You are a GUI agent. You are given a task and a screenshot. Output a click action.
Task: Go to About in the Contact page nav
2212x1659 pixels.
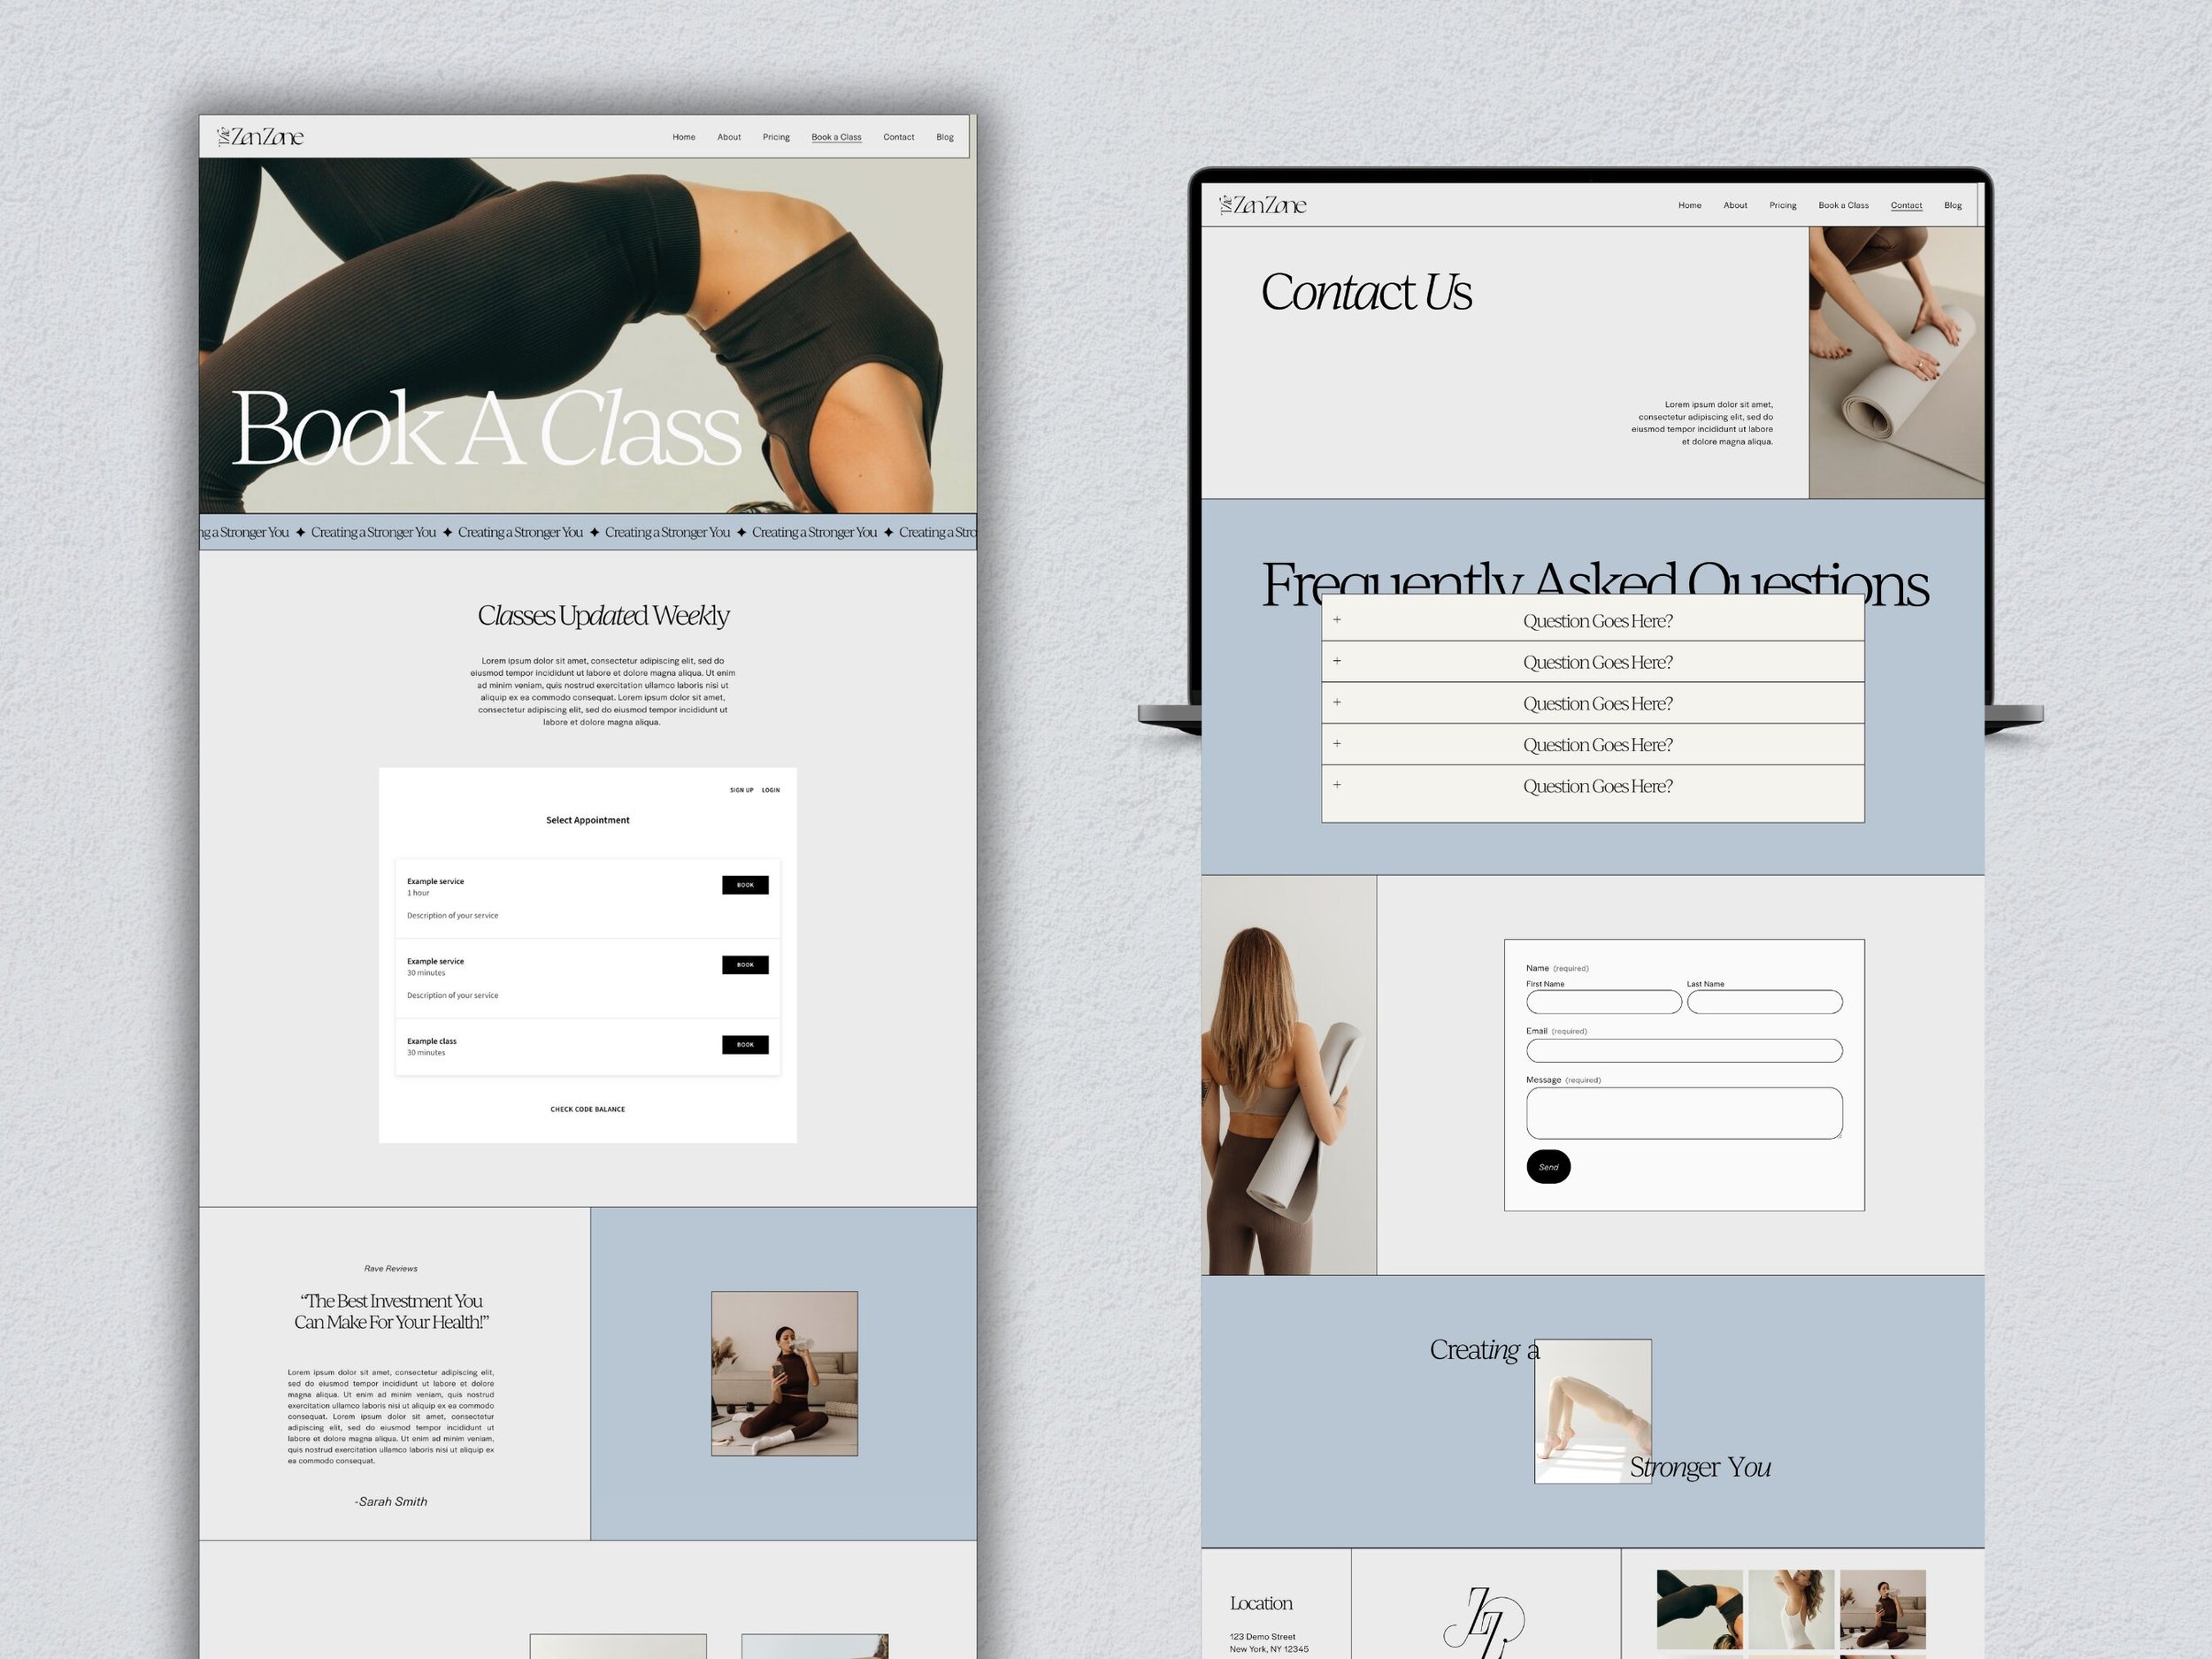click(1735, 205)
